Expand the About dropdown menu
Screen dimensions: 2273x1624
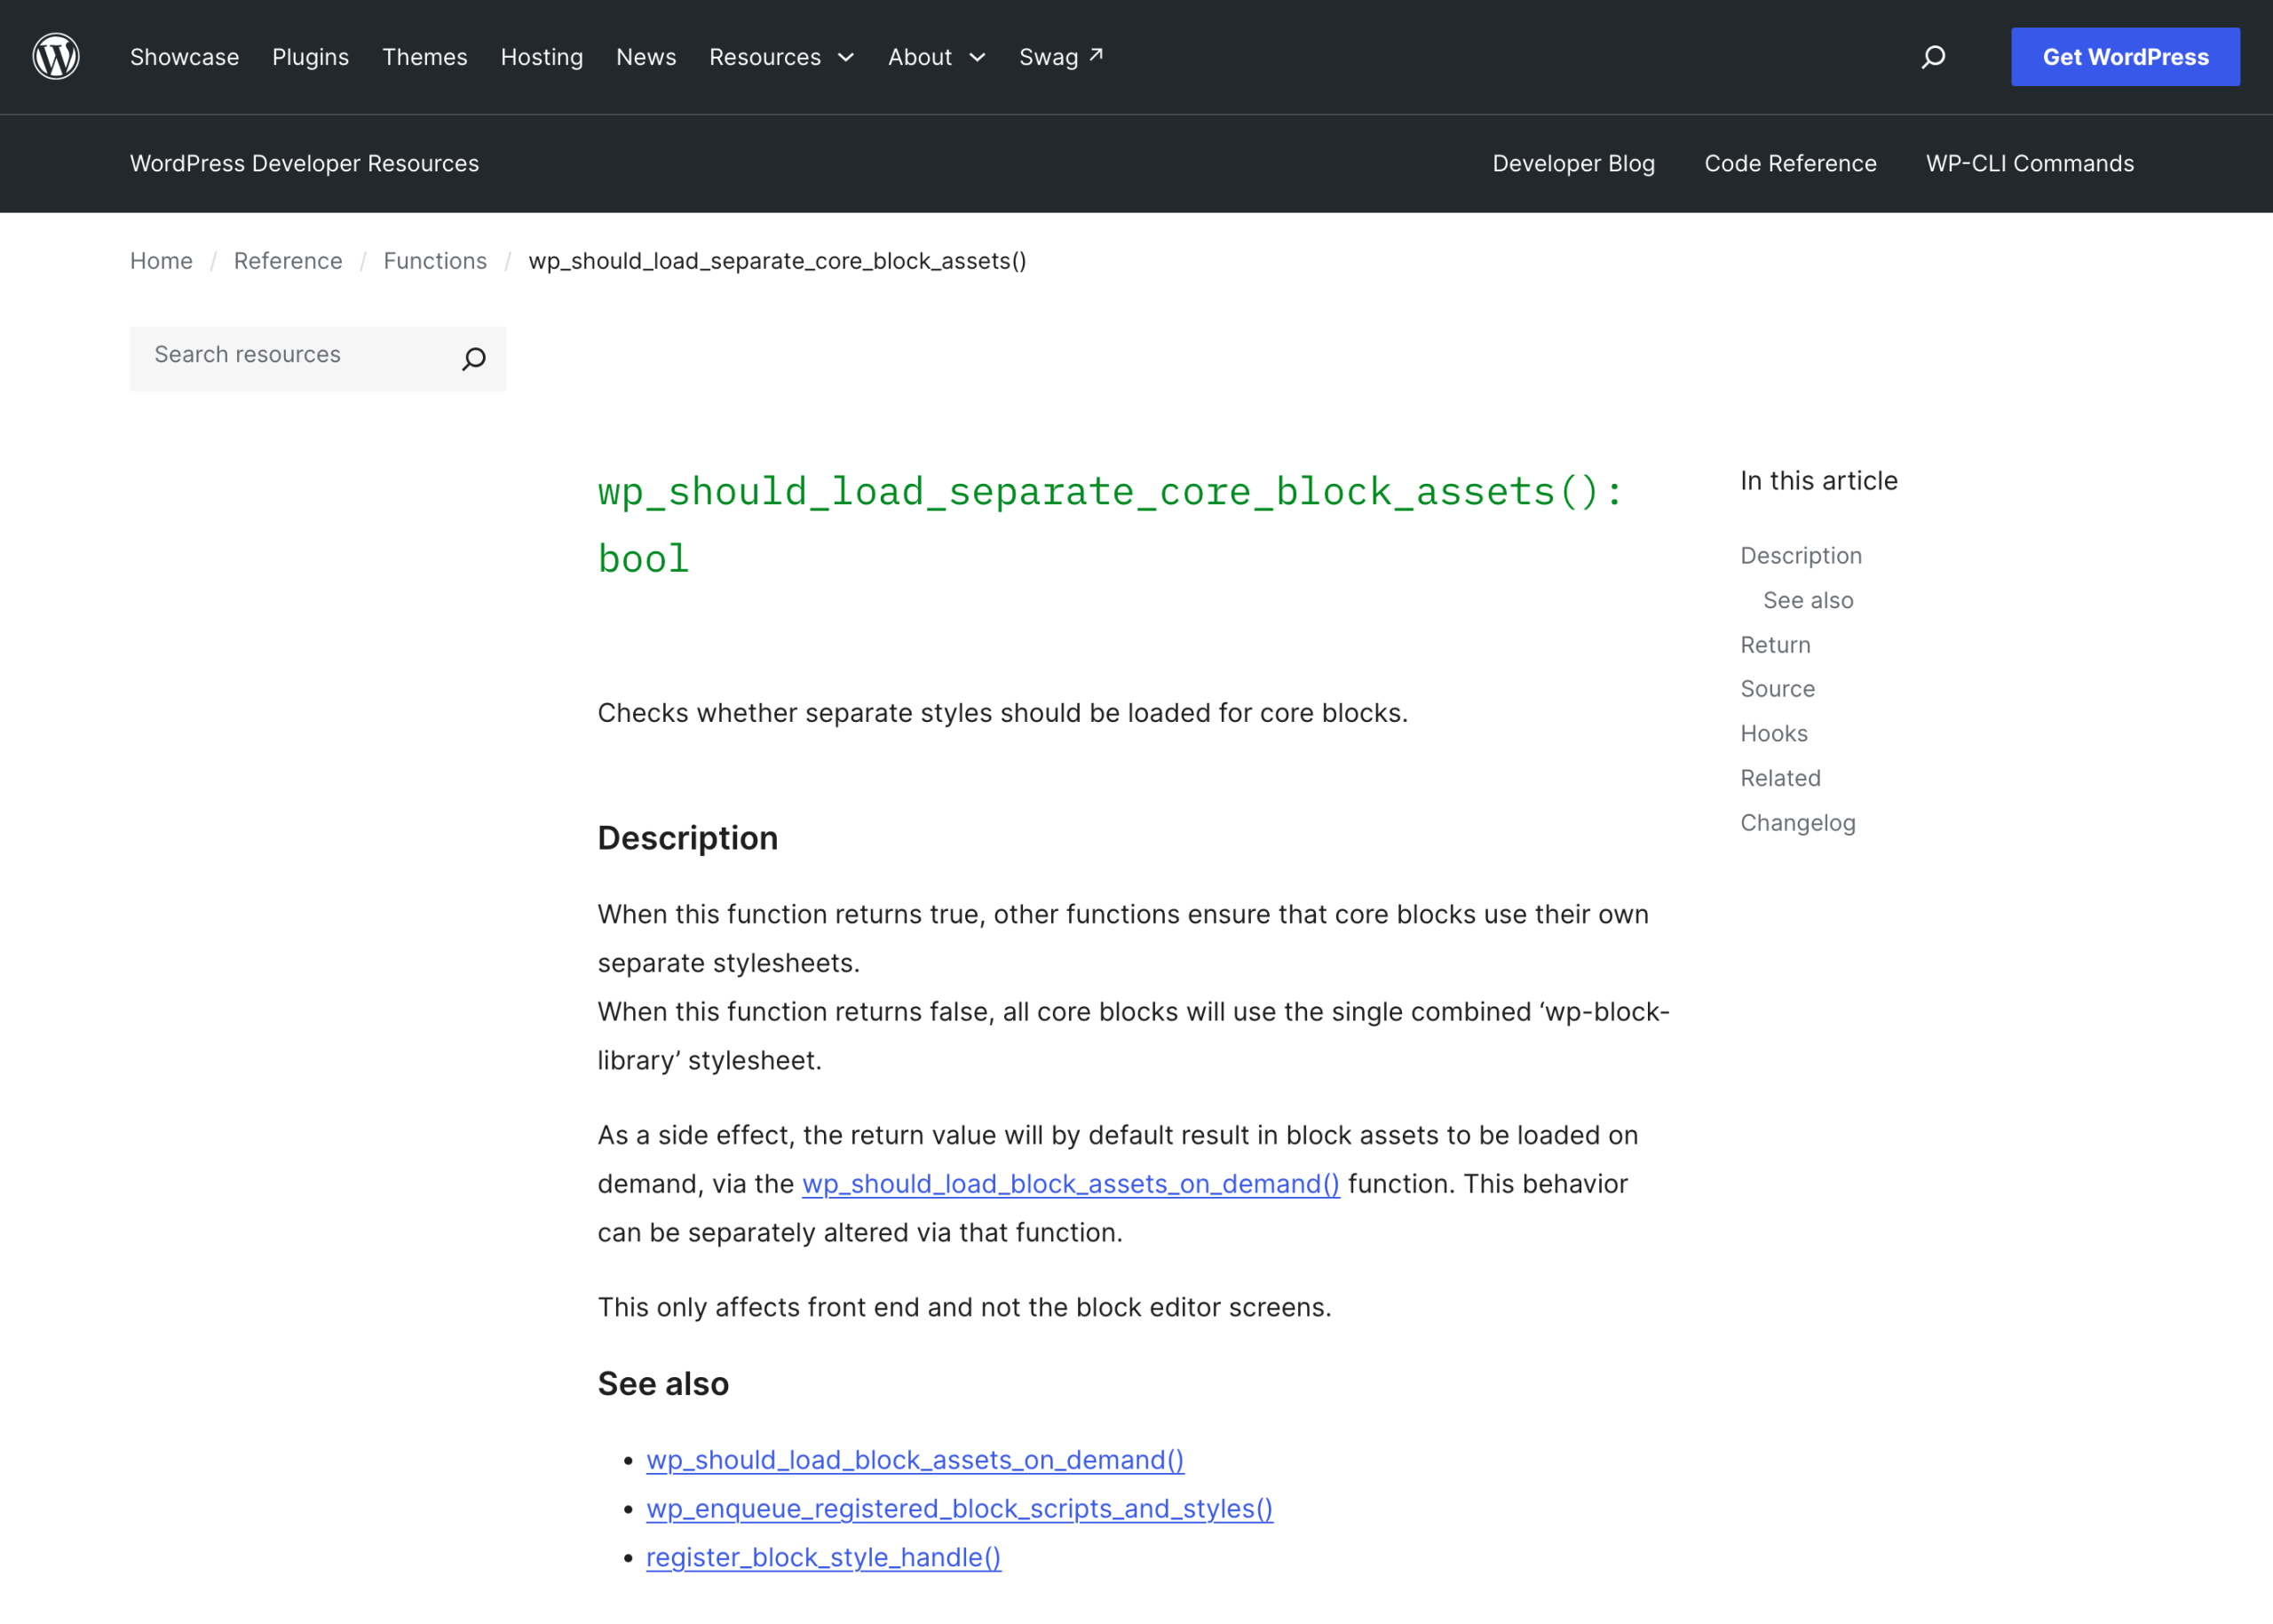[937, 57]
